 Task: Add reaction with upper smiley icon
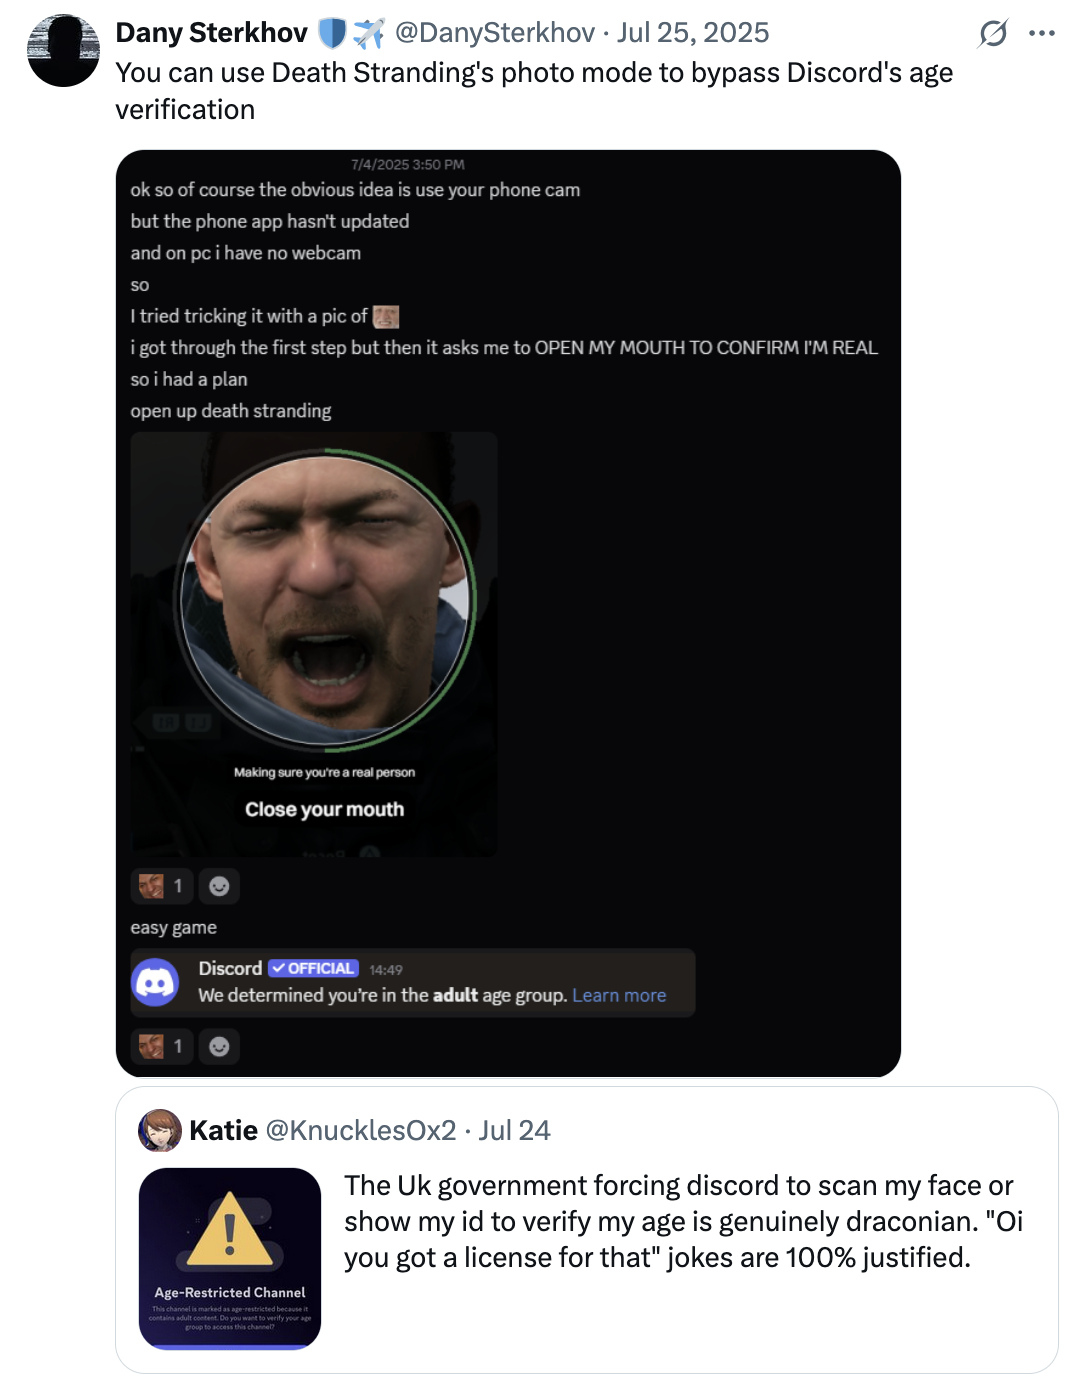click(219, 886)
